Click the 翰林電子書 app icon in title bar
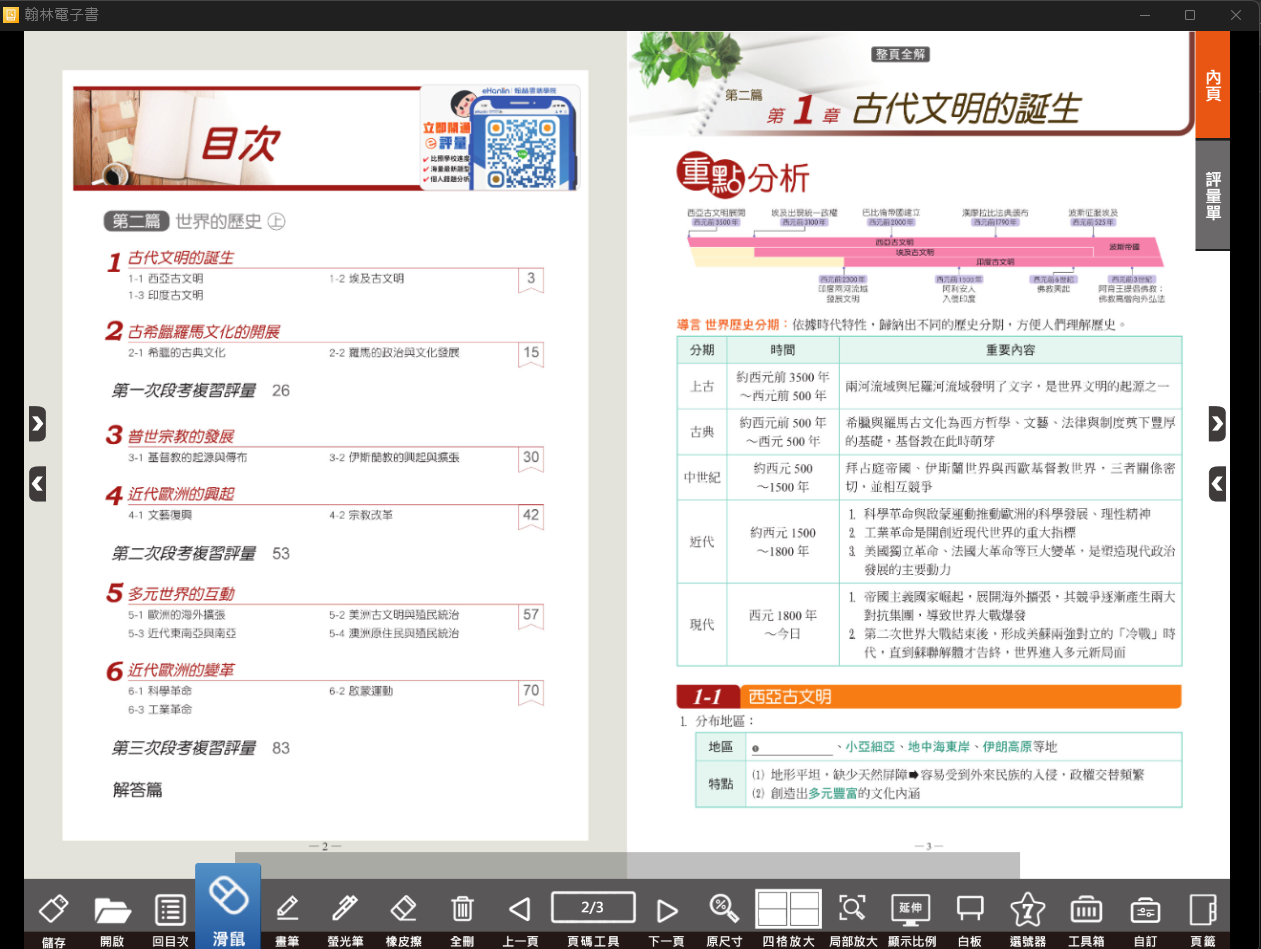This screenshot has height=949, width=1261. (11, 15)
